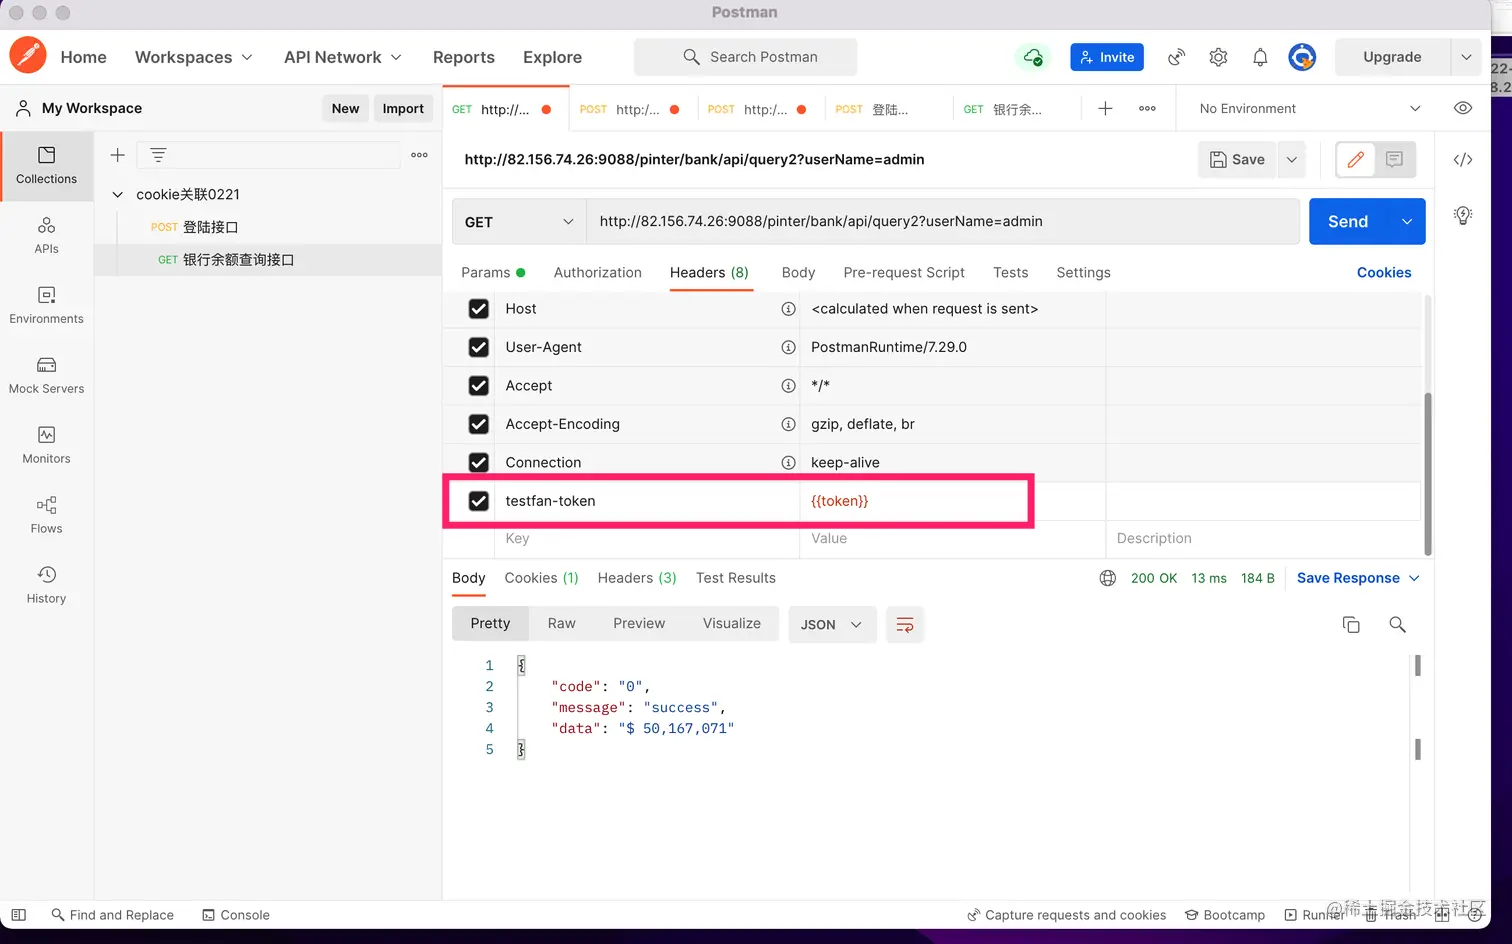1512x944 pixels.
Task: Open the comments icon beside the pencil
Action: pos(1395,159)
